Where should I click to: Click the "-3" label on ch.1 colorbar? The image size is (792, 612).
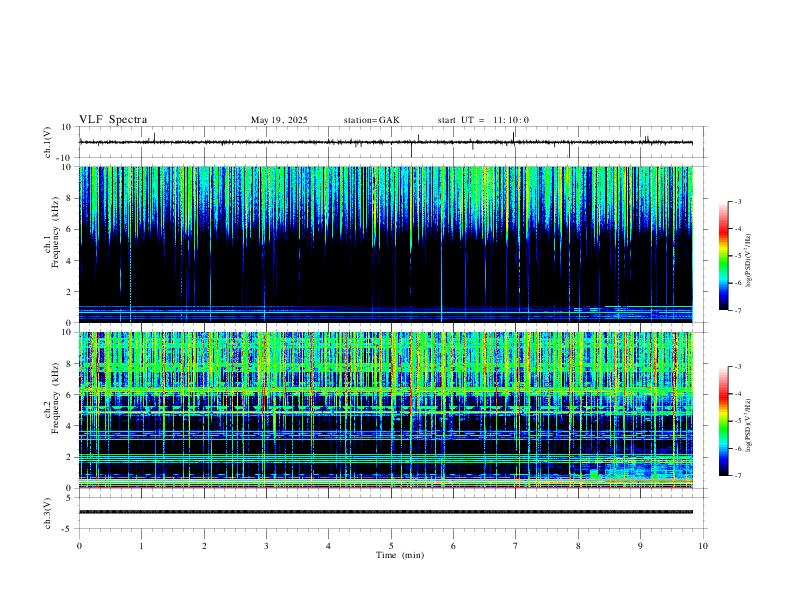point(737,201)
